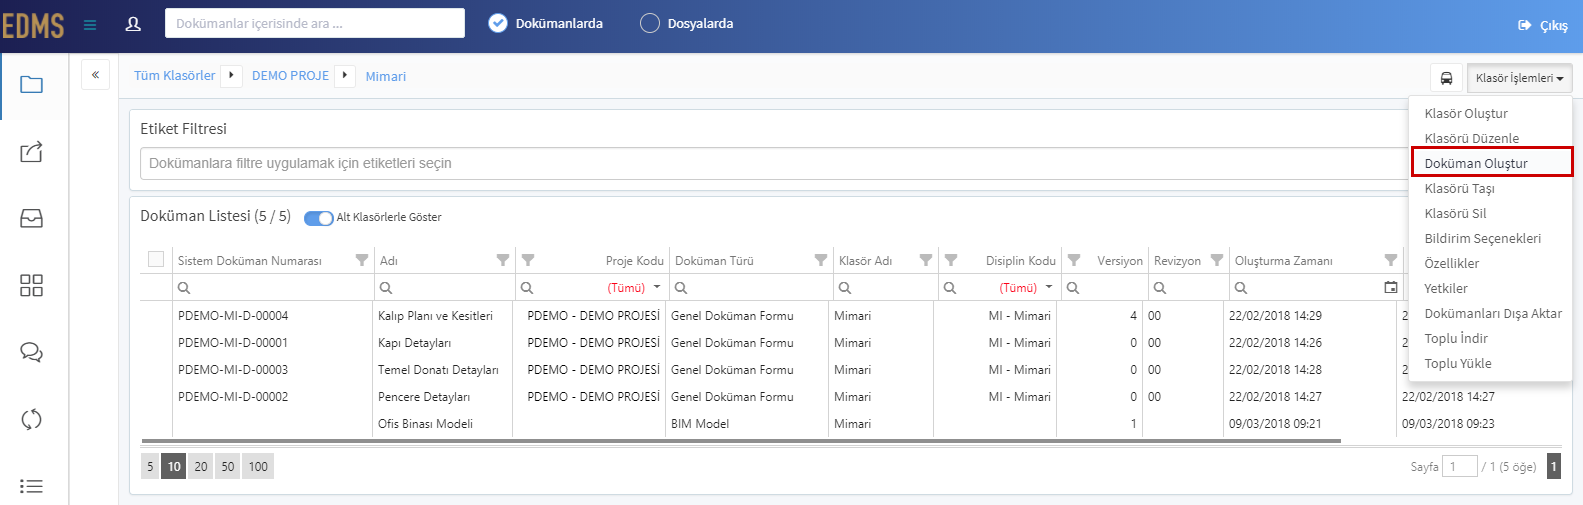Open the inbox tray icon in left sidebar
The width and height of the screenshot is (1583, 505).
coord(32,219)
